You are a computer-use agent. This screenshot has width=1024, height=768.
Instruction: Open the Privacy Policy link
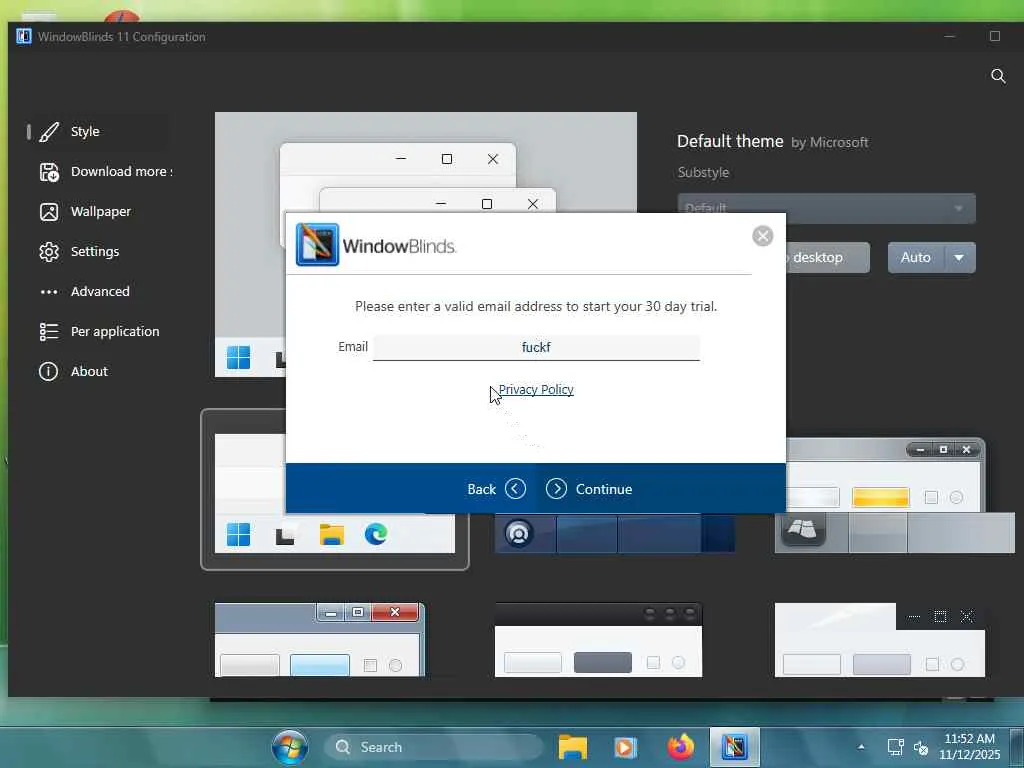coord(536,389)
